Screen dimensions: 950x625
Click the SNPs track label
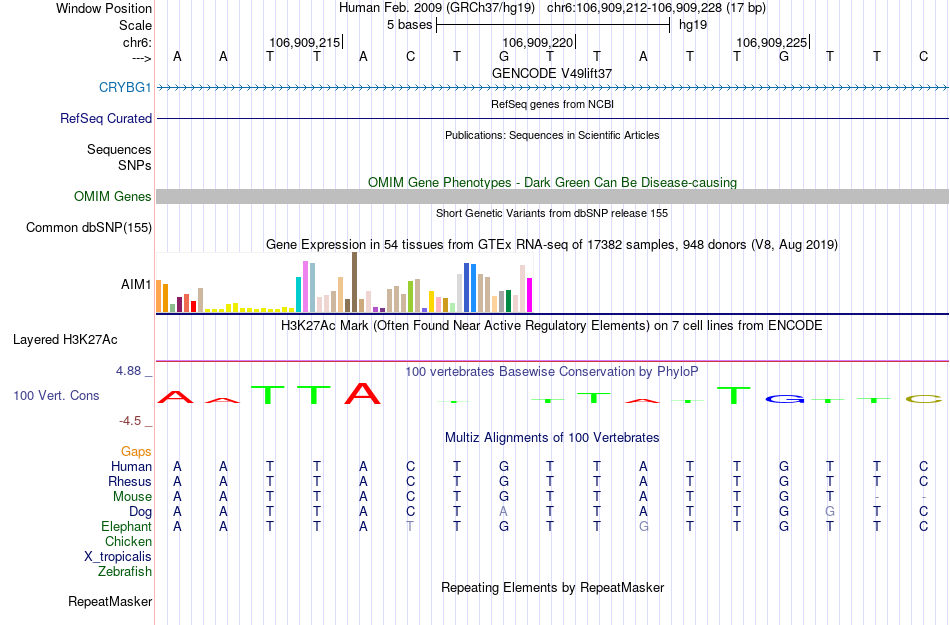(x=135, y=165)
